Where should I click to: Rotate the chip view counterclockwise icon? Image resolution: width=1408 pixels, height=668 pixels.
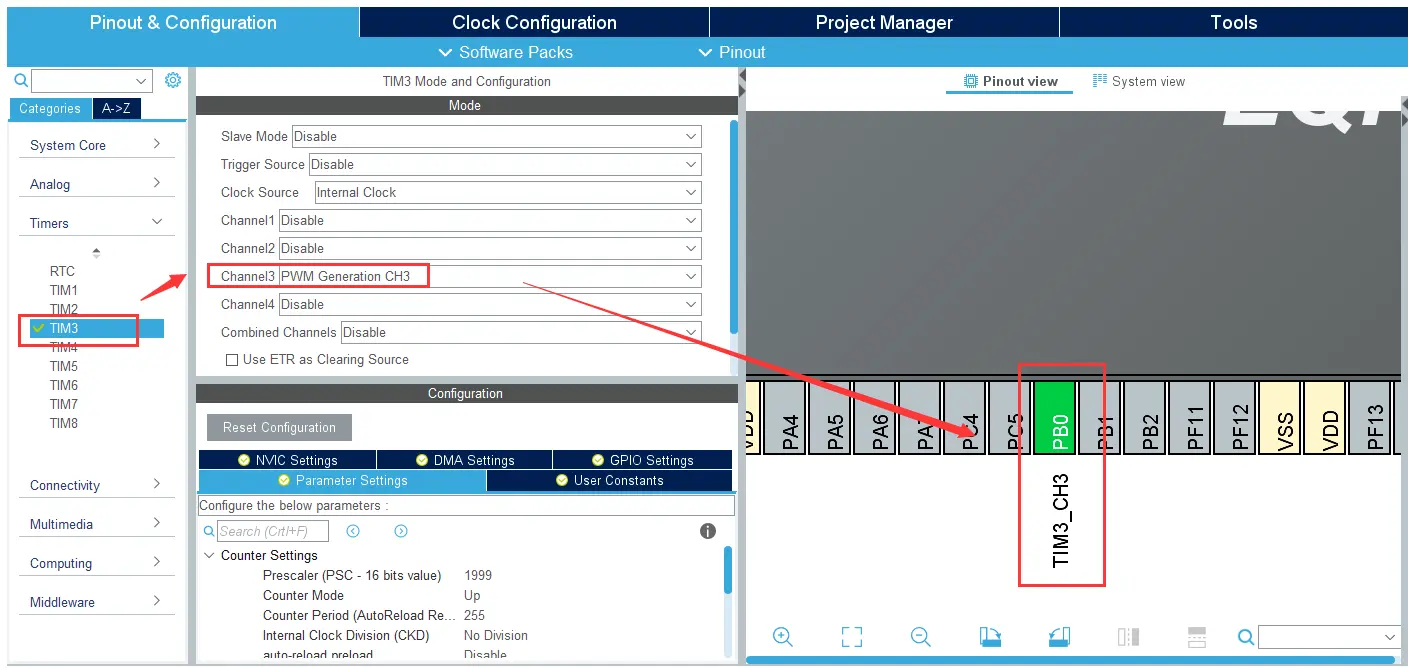pos(1059,637)
